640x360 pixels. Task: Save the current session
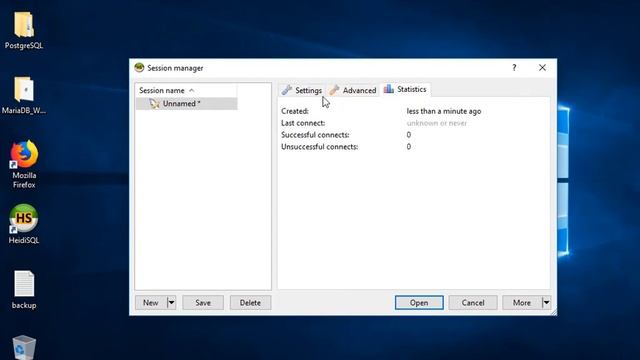click(203, 302)
